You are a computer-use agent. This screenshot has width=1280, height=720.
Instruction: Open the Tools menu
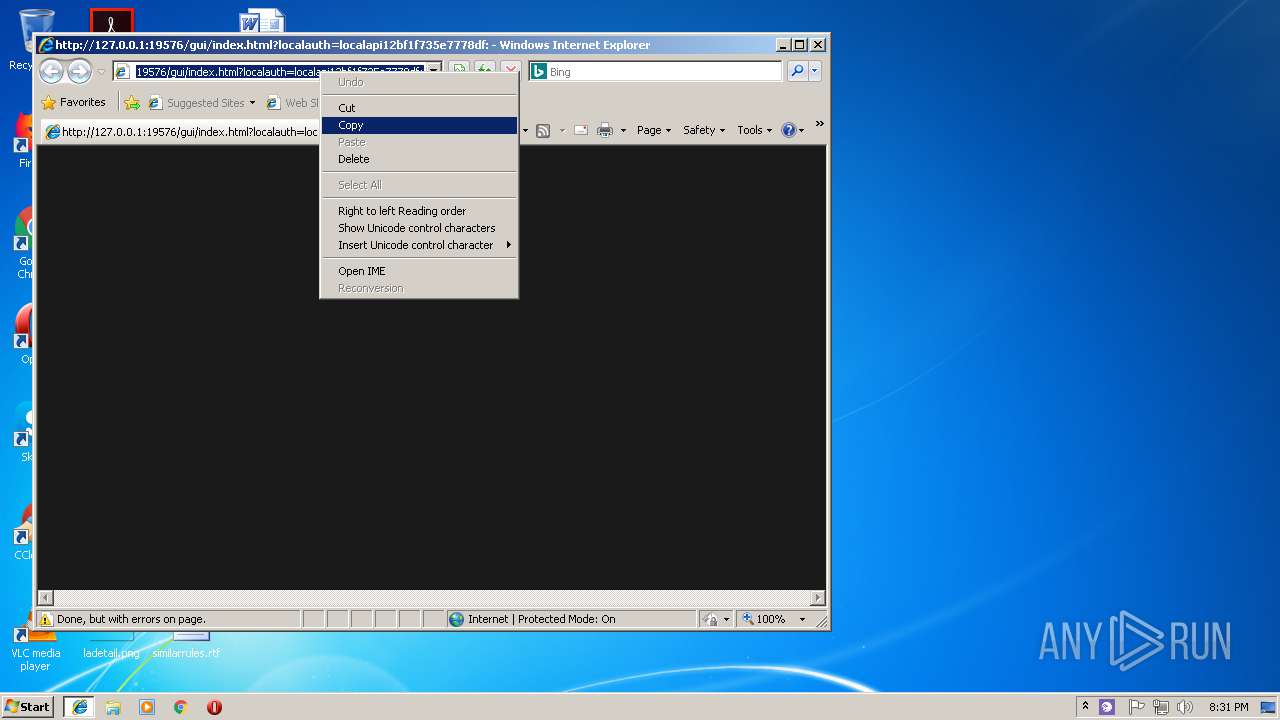click(755, 130)
